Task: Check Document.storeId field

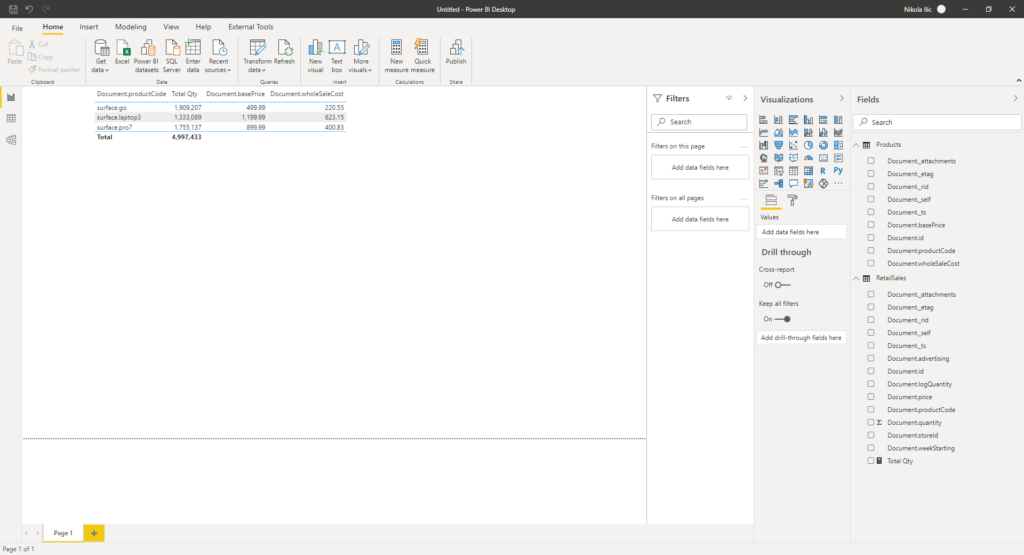Action: [871, 436]
